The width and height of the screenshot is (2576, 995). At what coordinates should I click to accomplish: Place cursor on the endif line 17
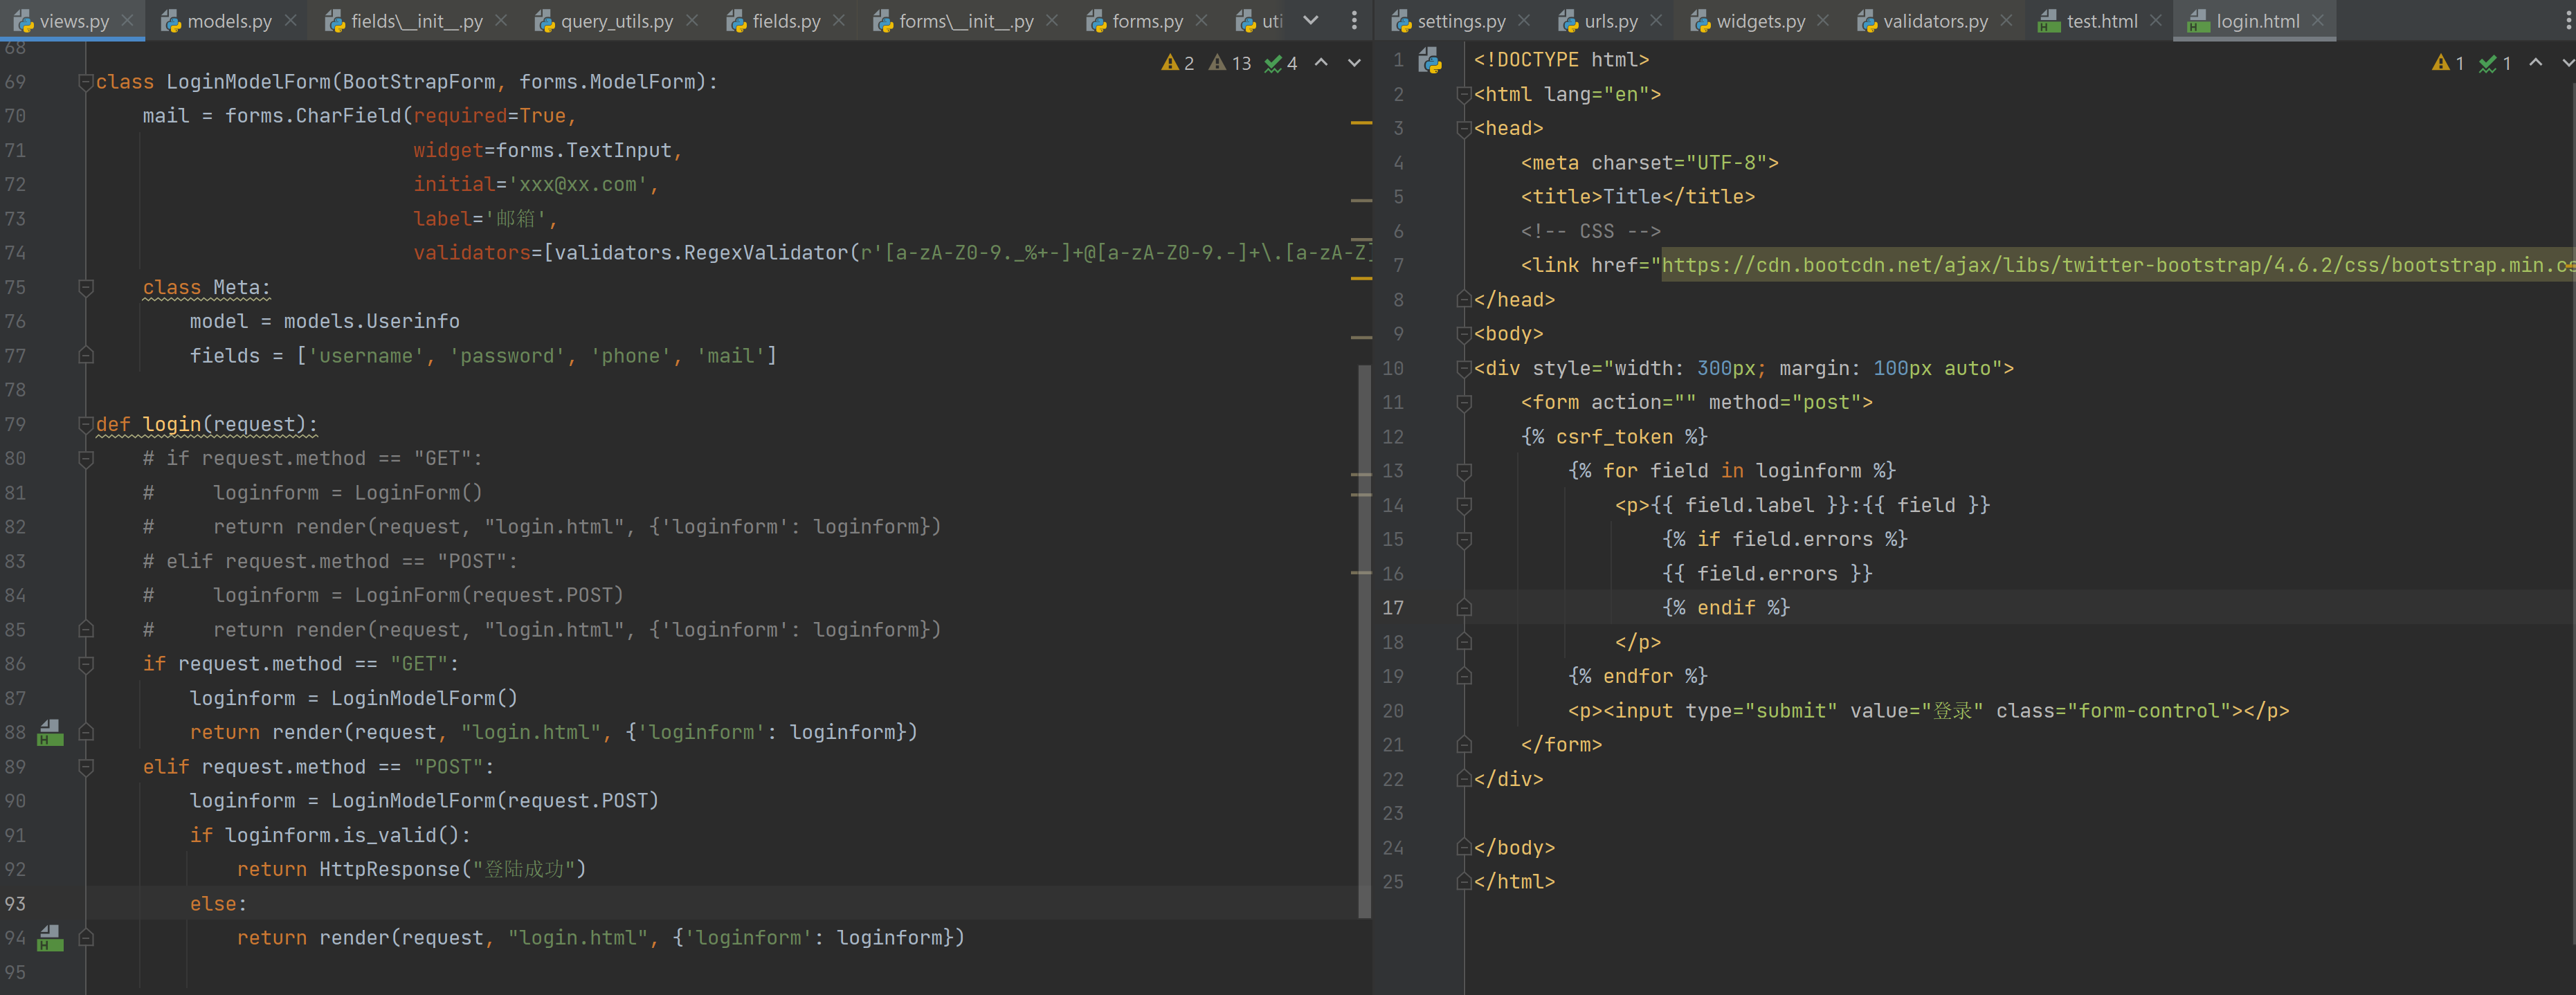(x=1725, y=608)
